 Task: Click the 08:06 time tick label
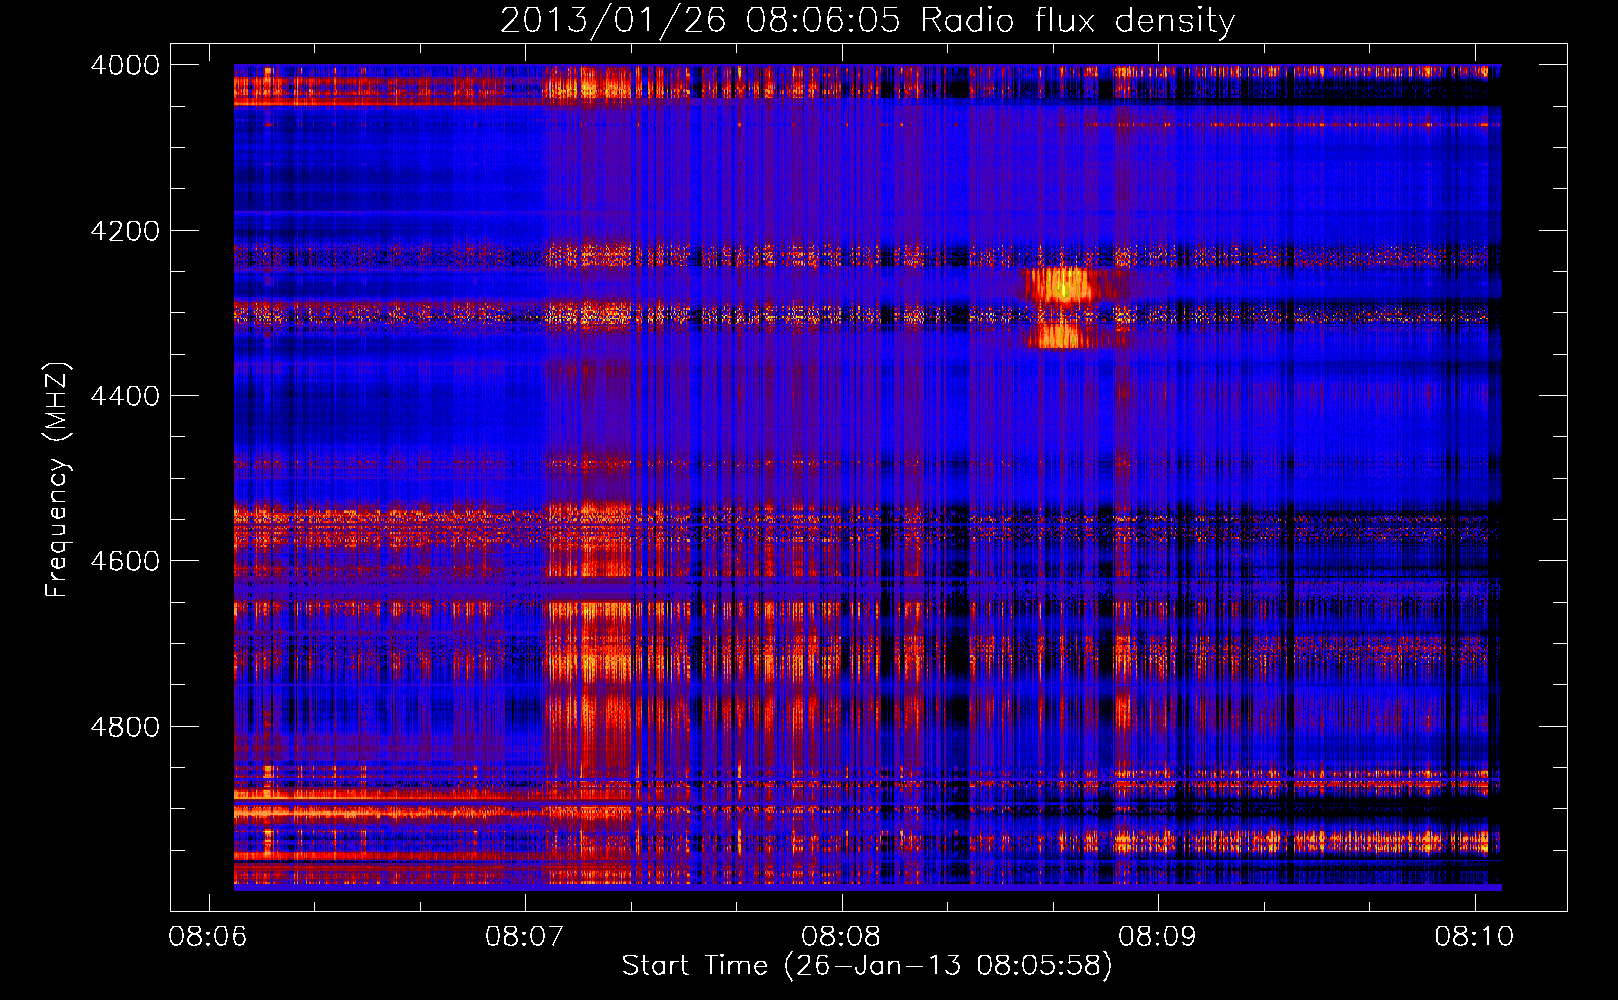point(209,936)
